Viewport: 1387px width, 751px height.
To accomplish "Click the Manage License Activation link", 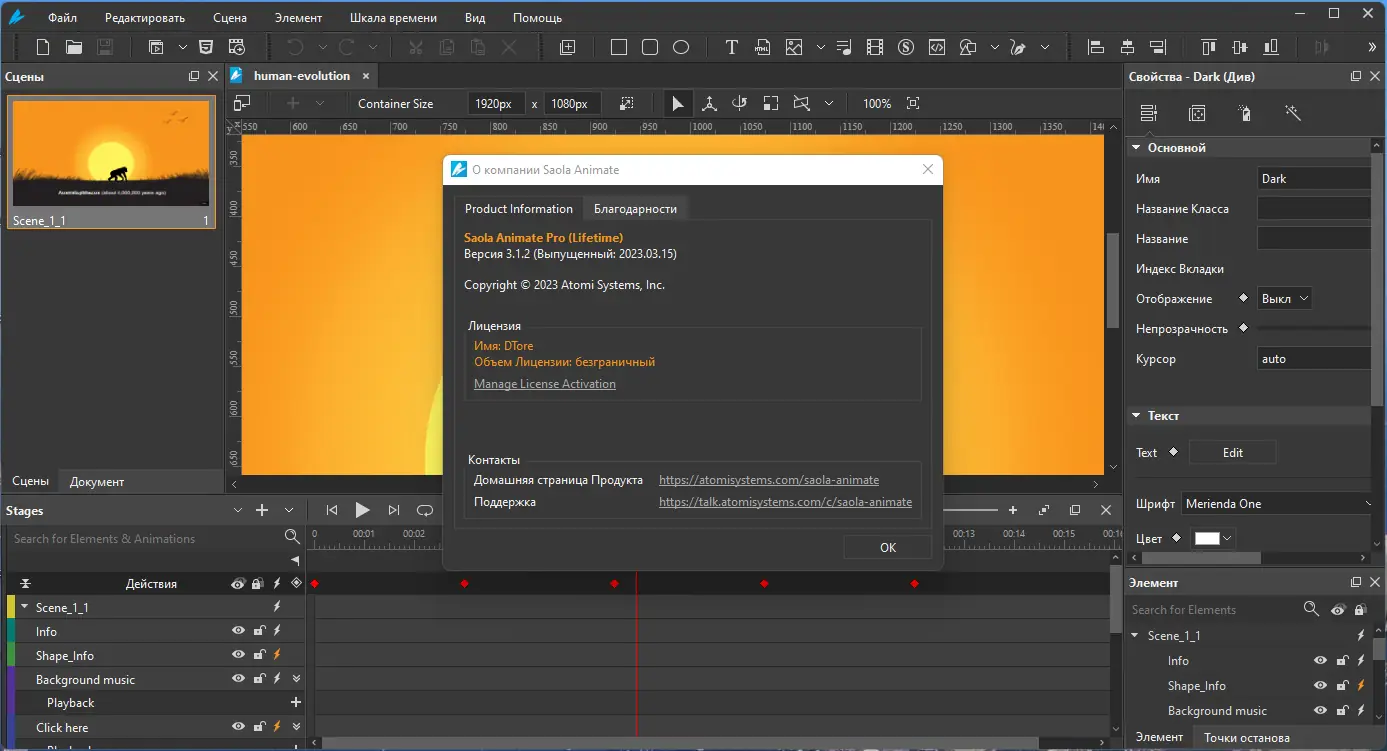I will [x=544, y=384].
